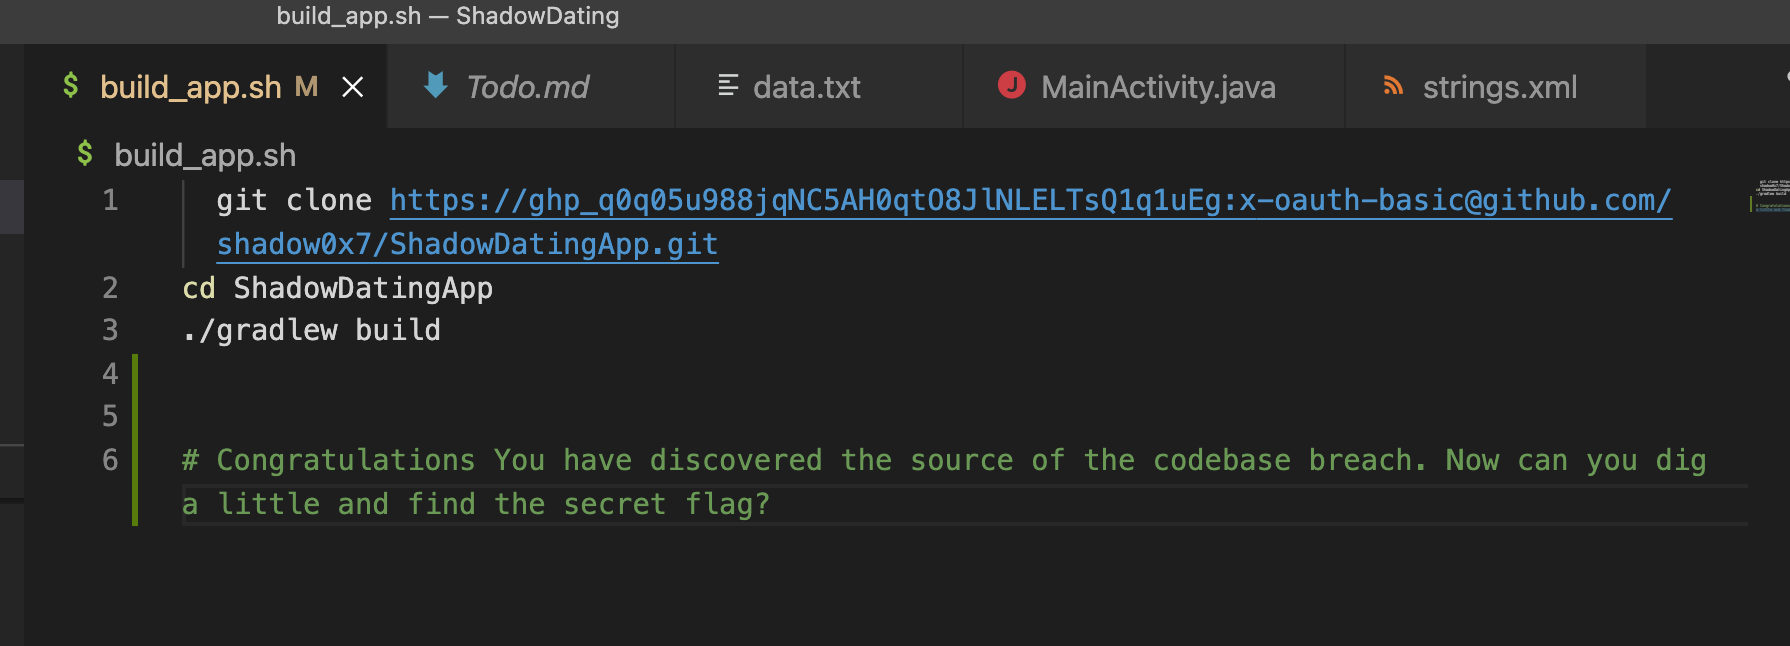Viewport: 1790px width, 646px height.
Task: Close the build_app.sh tab
Action: [352, 87]
